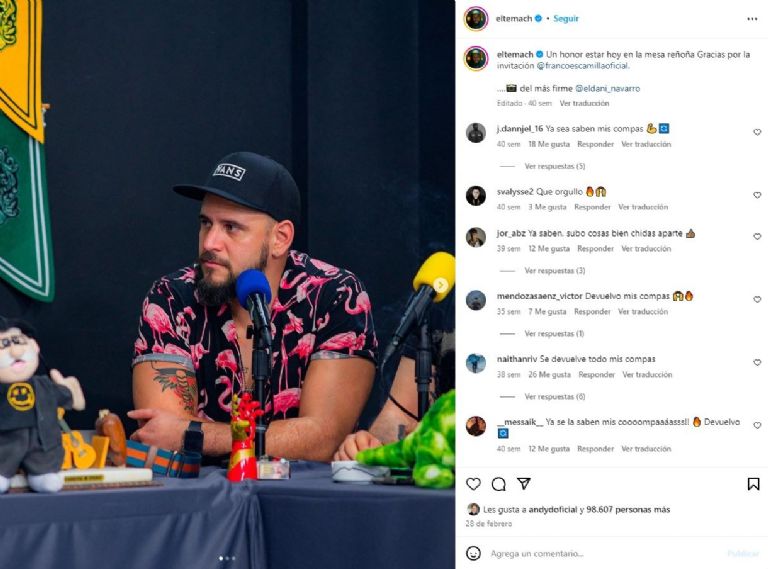
Task: Open eltemach profile avatar in header
Action: [x=476, y=19]
